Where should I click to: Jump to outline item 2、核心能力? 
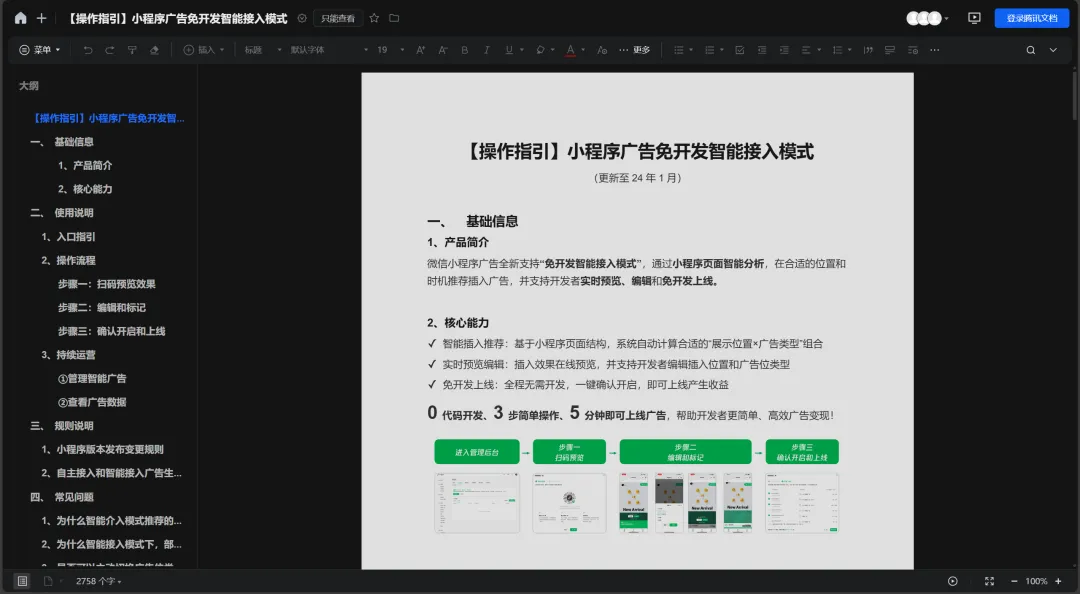[x=85, y=189]
